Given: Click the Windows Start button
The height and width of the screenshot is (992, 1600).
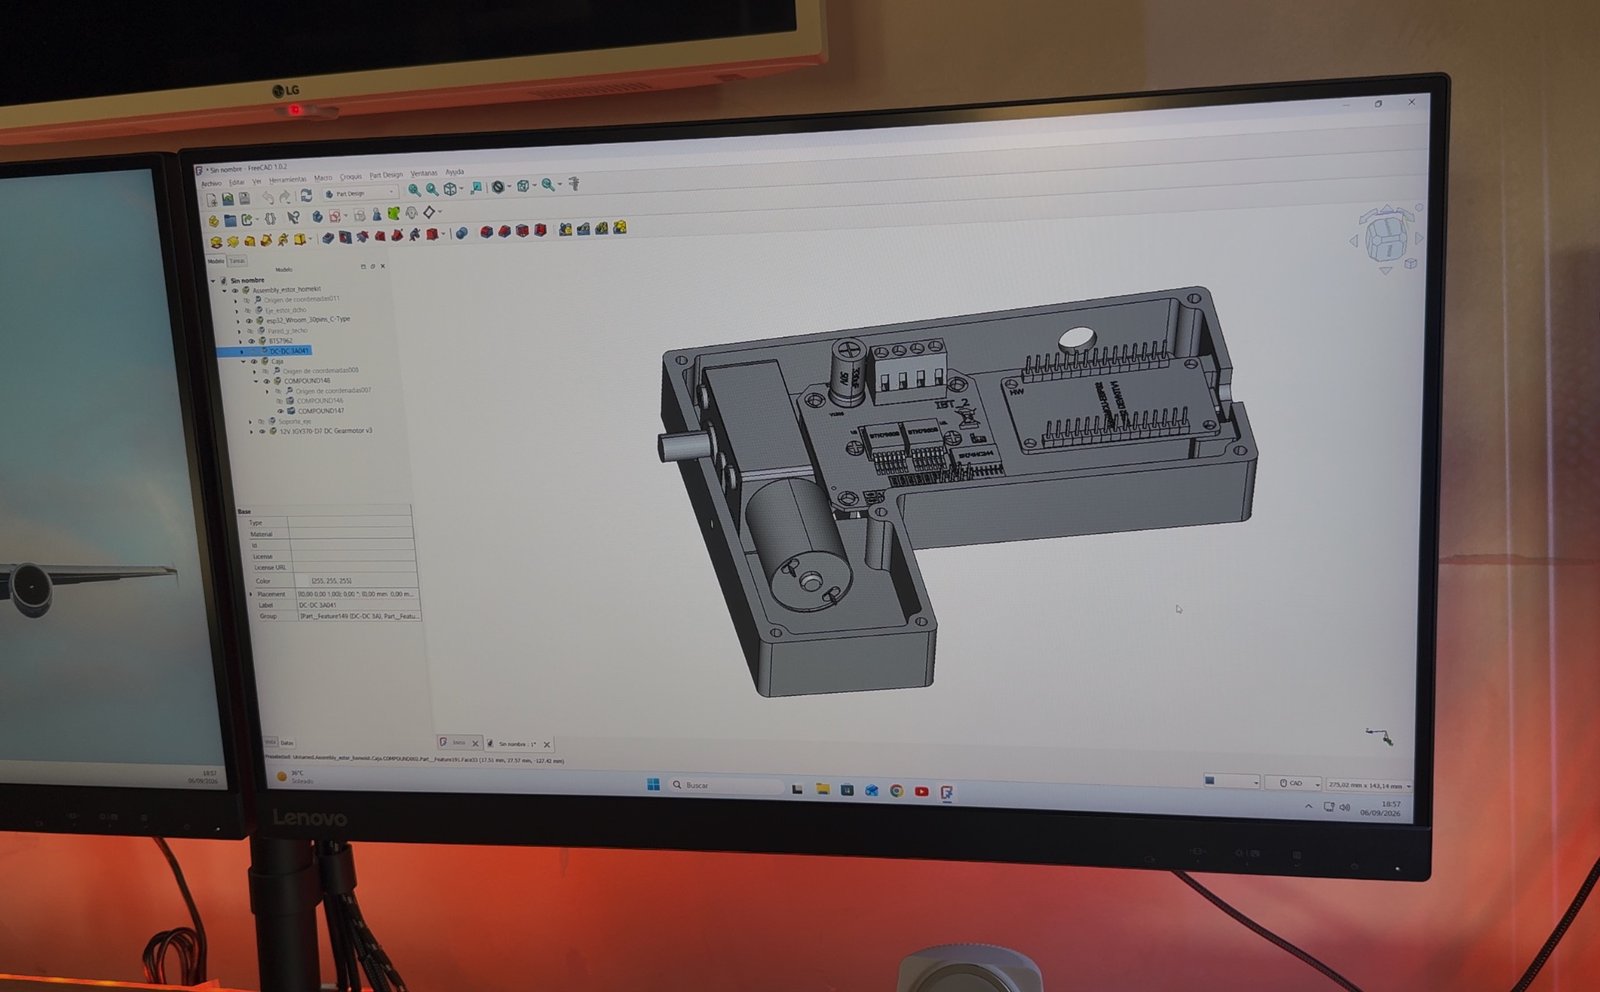Looking at the screenshot, I should 653,784.
